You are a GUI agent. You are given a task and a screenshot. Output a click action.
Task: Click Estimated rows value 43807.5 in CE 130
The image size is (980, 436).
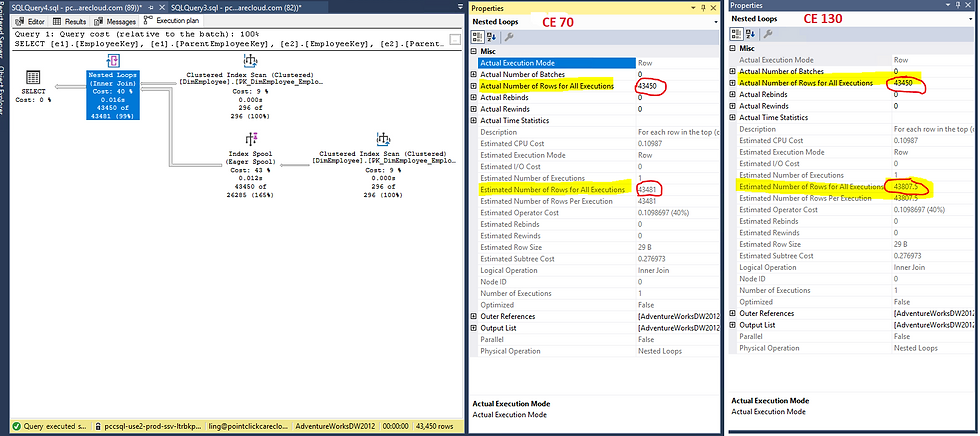coord(907,187)
